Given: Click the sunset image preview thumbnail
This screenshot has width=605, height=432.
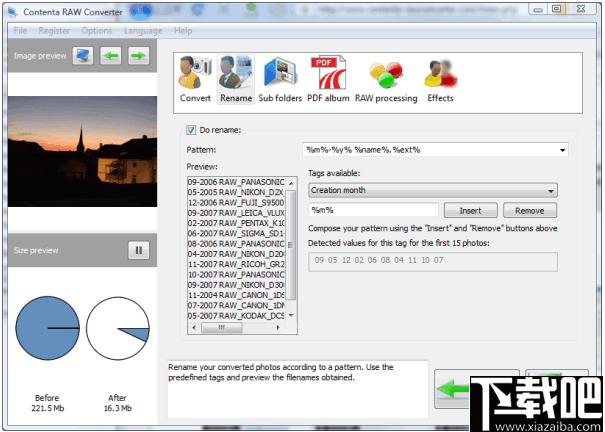Looking at the screenshot, I should tap(82, 151).
